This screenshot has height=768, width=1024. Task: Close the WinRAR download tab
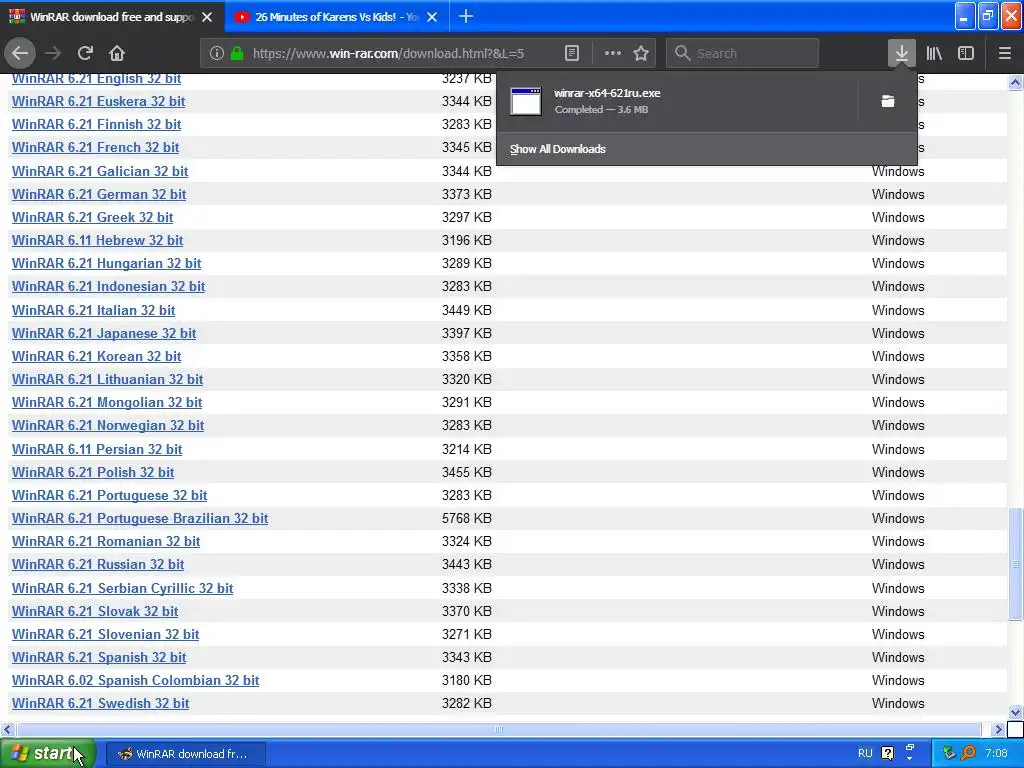click(x=207, y=17)
